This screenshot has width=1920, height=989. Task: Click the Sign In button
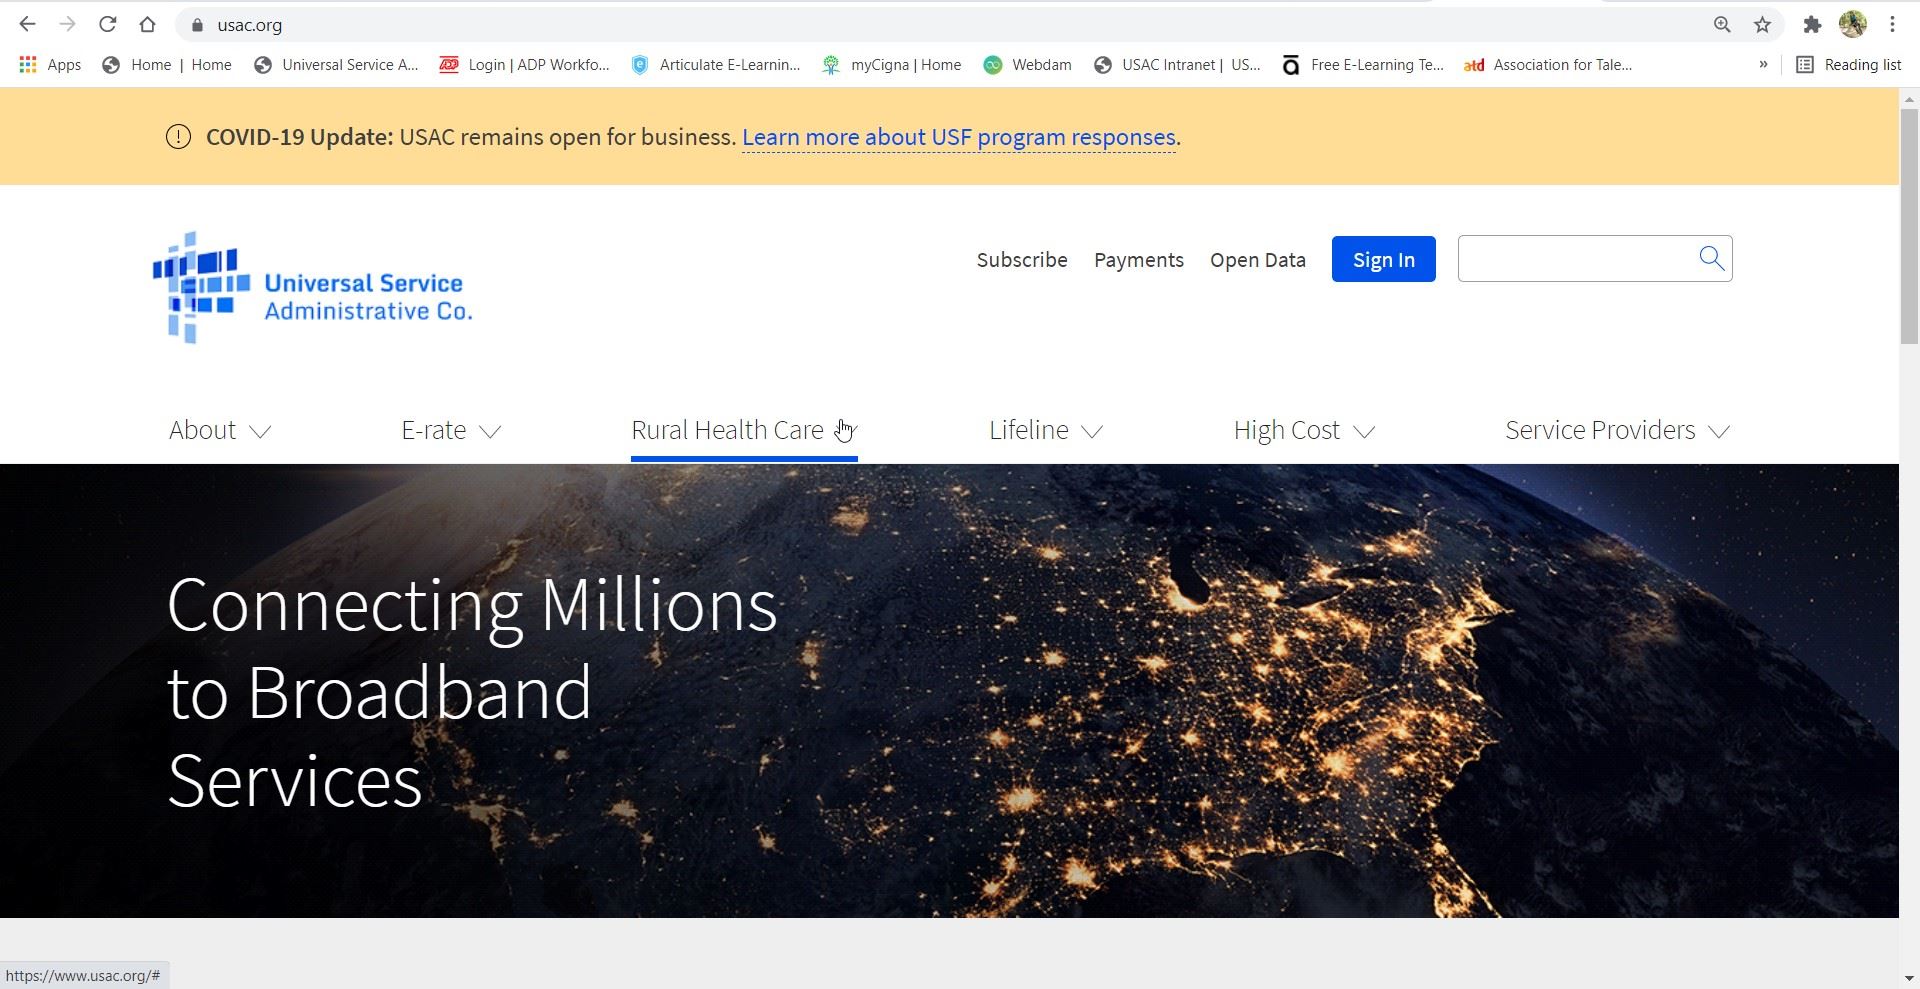pyautogui.click(x=1383, y=259)
